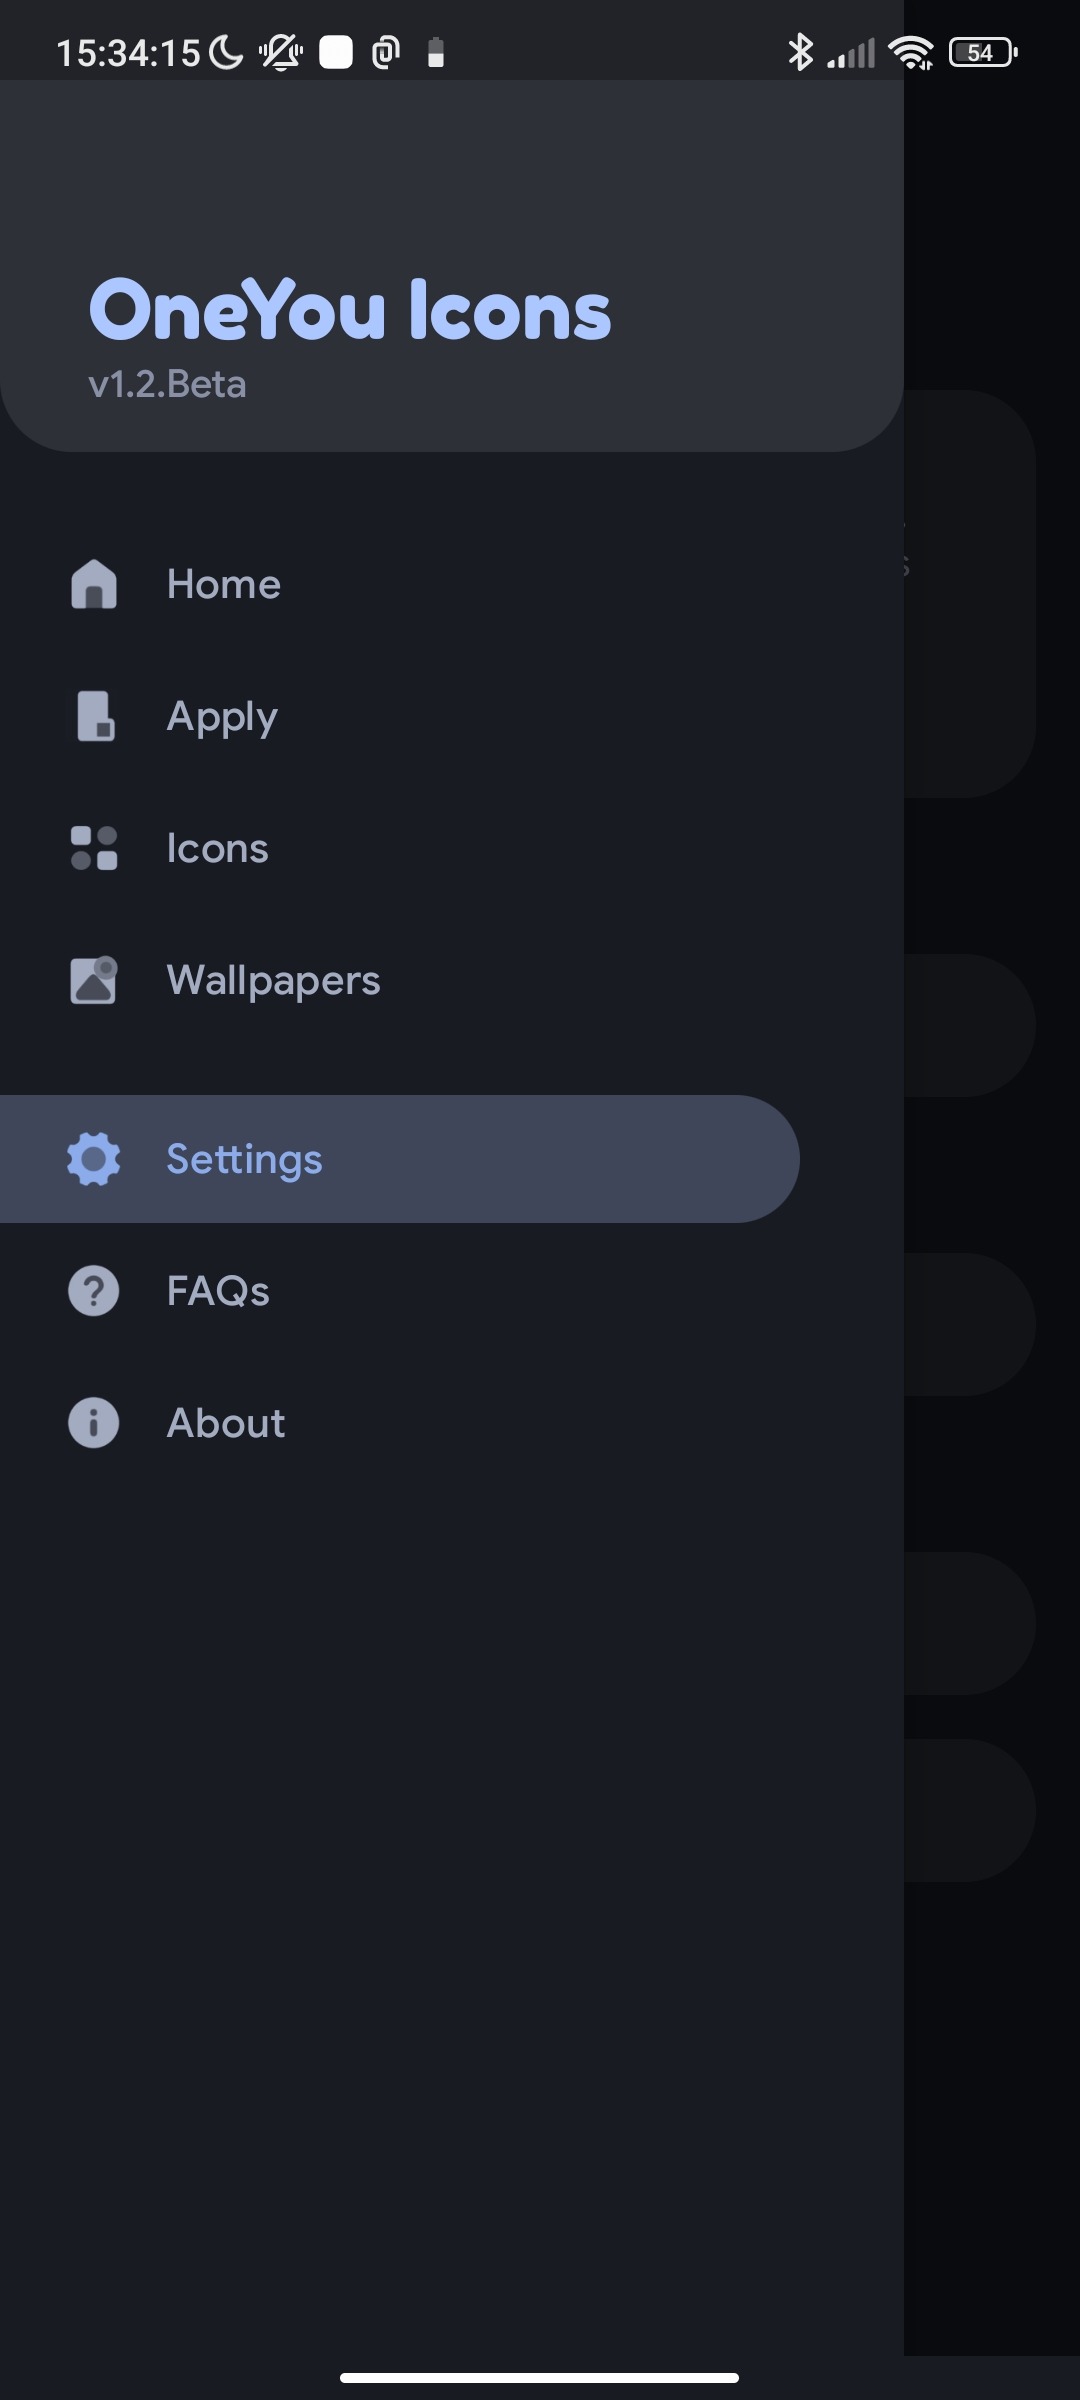Open the Icons menu label

coord(217,848)
